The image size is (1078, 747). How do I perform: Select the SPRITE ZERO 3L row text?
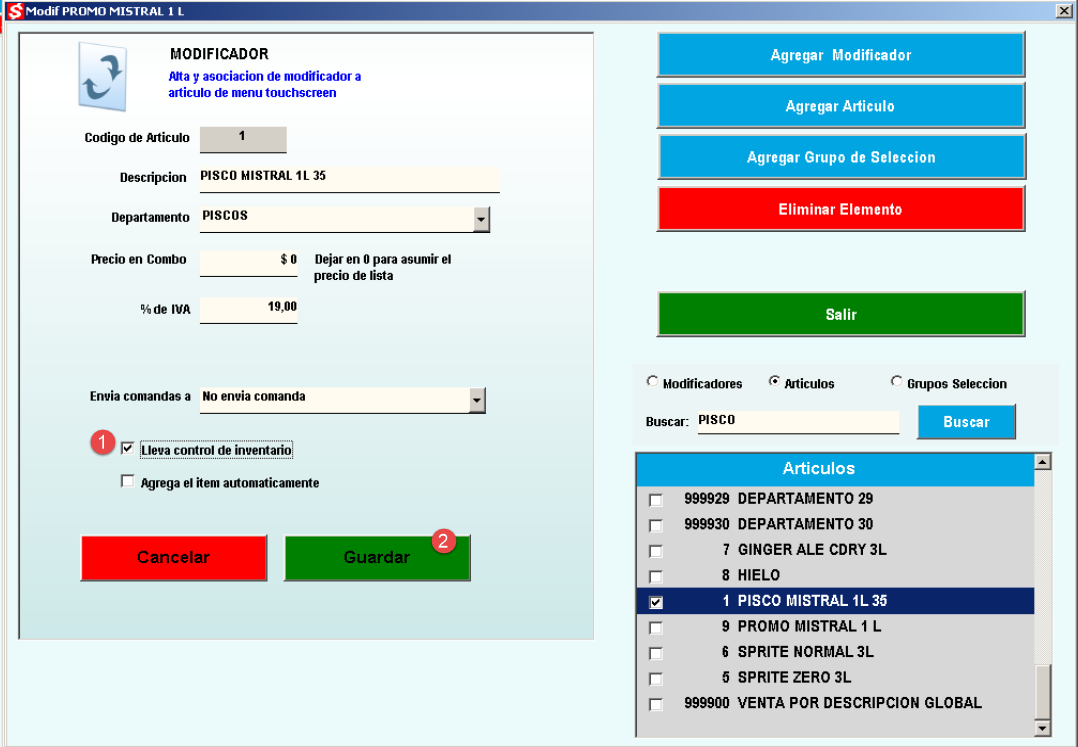point(794,677)
